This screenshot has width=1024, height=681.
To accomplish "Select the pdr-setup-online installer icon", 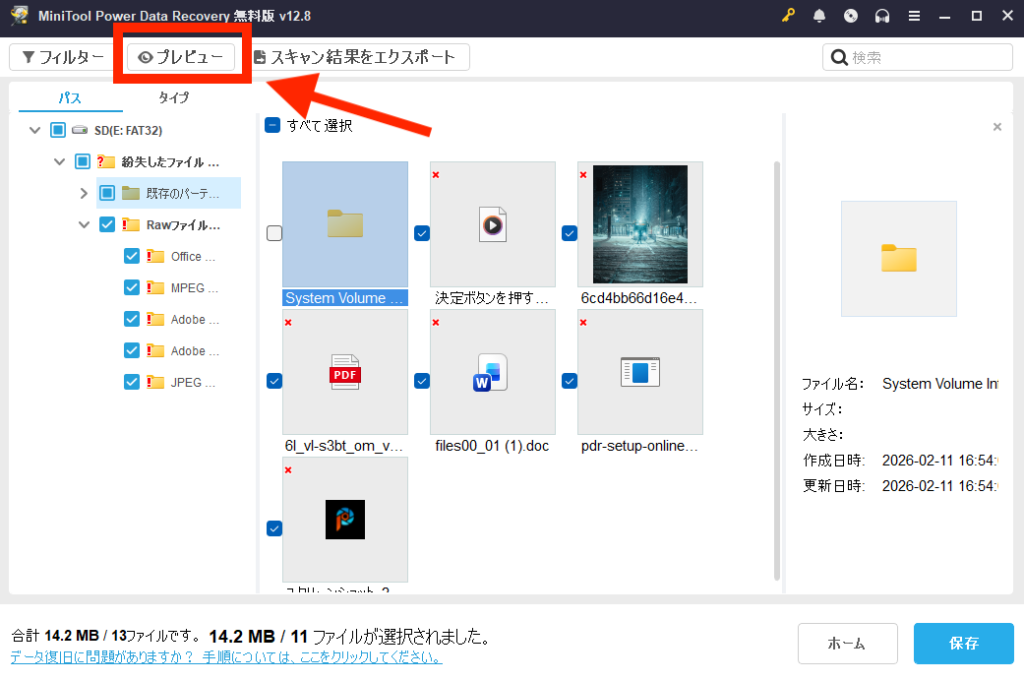I will coord(640,372).
